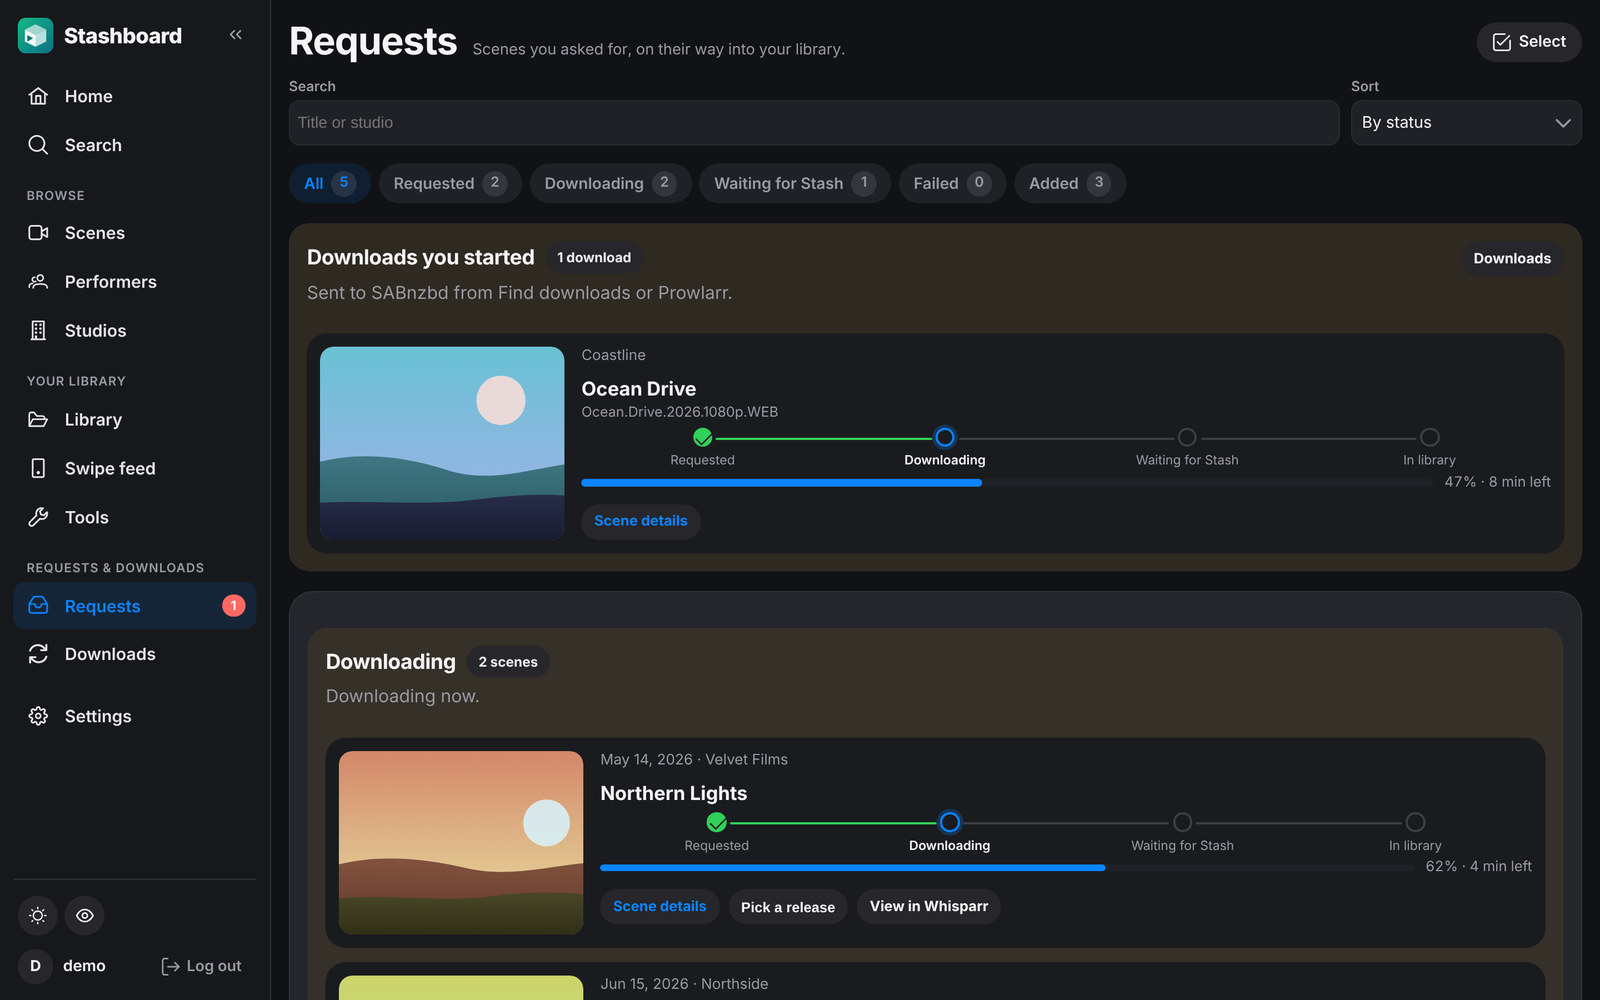The image size is (1600, 1000).
Task: Open Downloads via the sync arrows icon
Action: [38, 654]
